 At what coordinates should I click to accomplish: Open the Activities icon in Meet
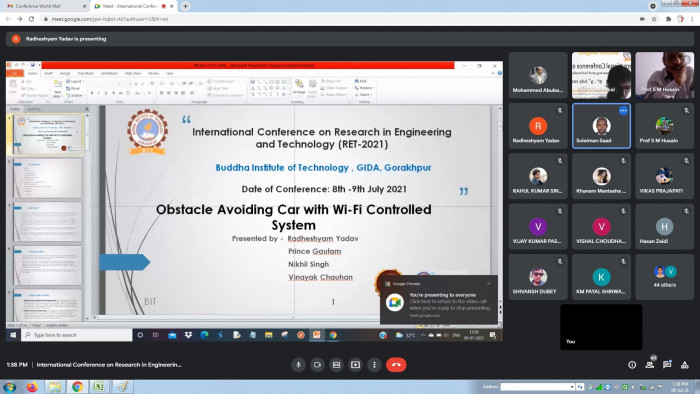[x=684, y=365]
